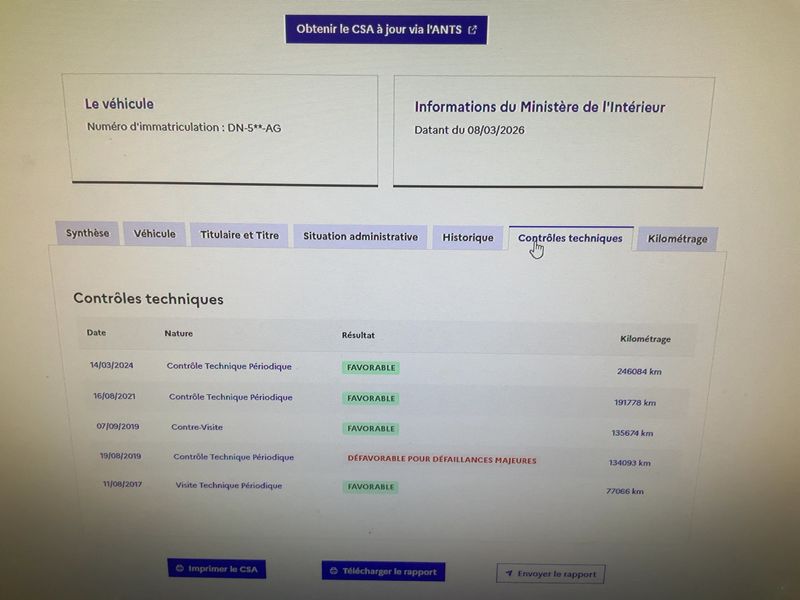Click Contrôle Technique Périodique in the 19/08/2019 row
This screenshot has height=600, width=800.
pos(234,457)
